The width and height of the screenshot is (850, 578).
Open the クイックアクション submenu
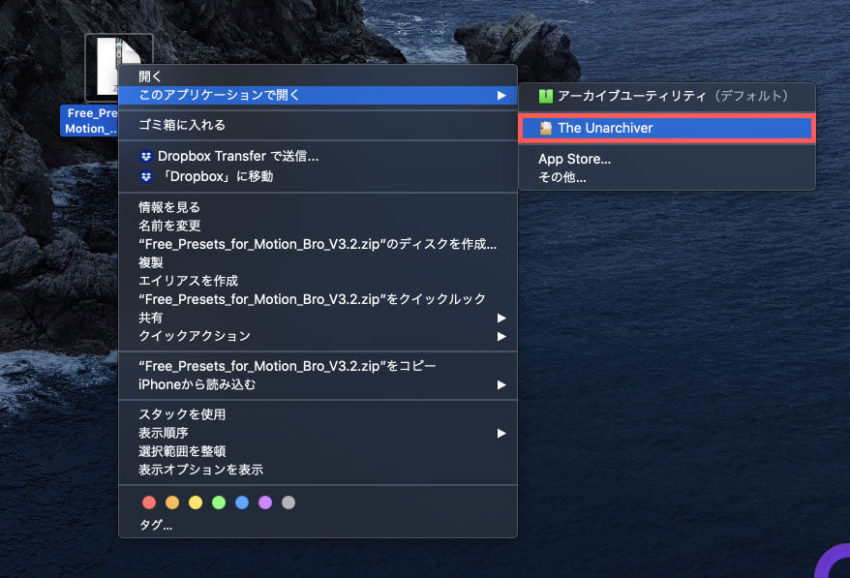coord(318,336)
